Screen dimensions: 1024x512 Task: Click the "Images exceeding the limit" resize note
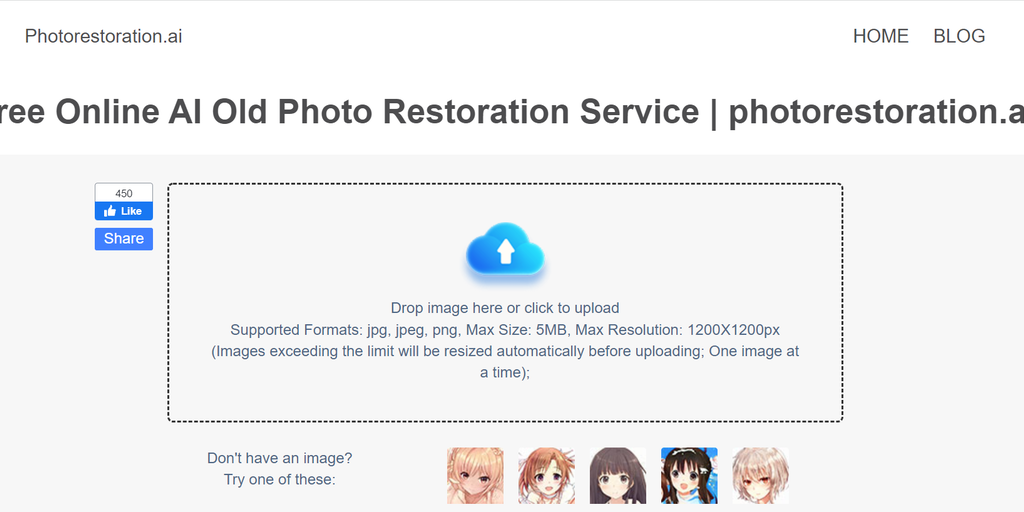tap(505, 362)
